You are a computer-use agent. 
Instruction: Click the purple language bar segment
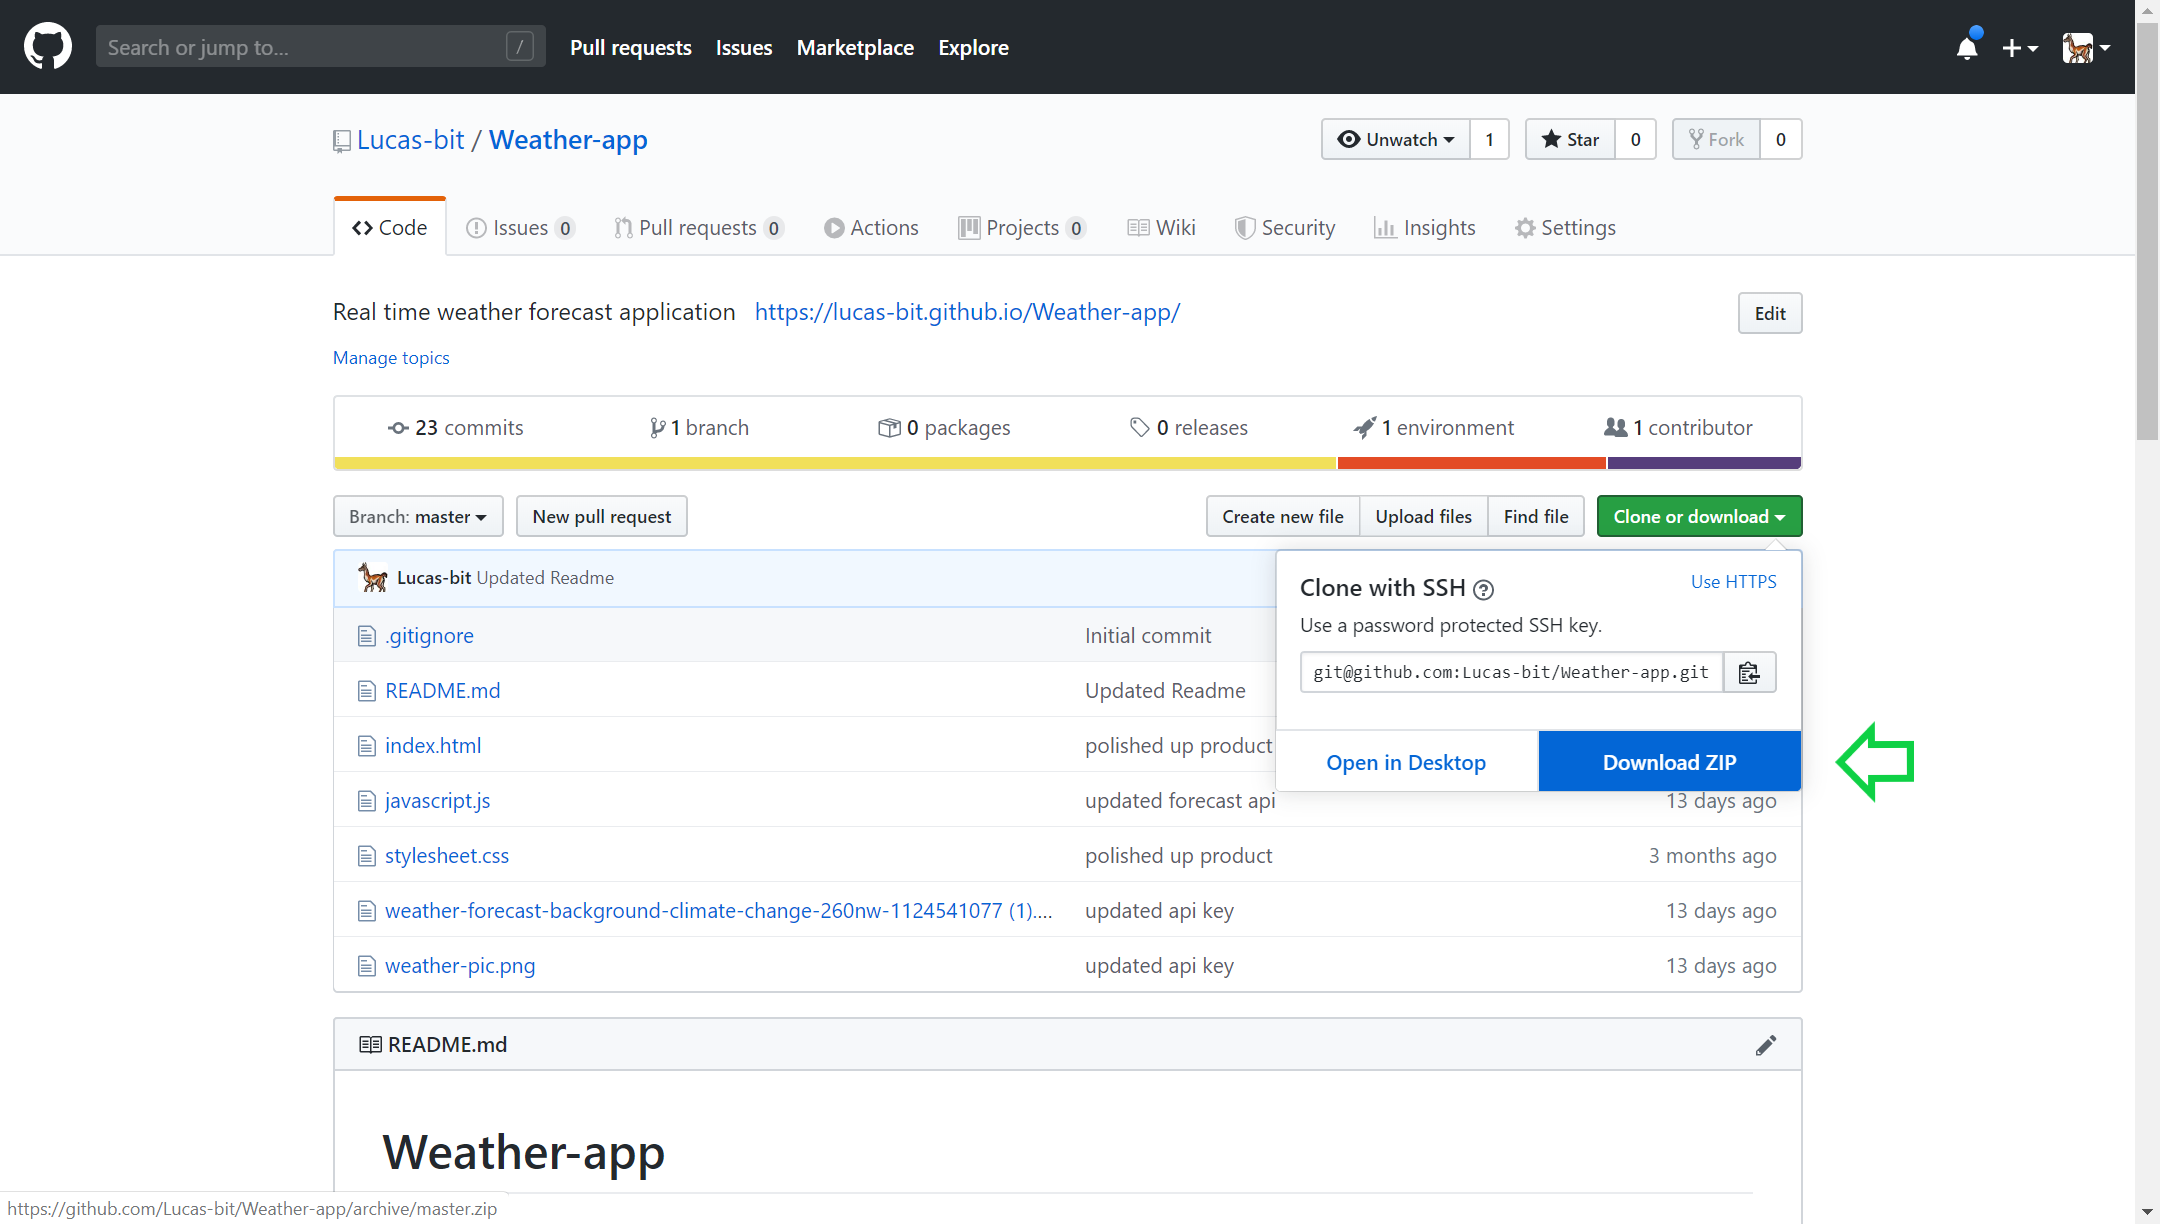(x=1704, y=463)
